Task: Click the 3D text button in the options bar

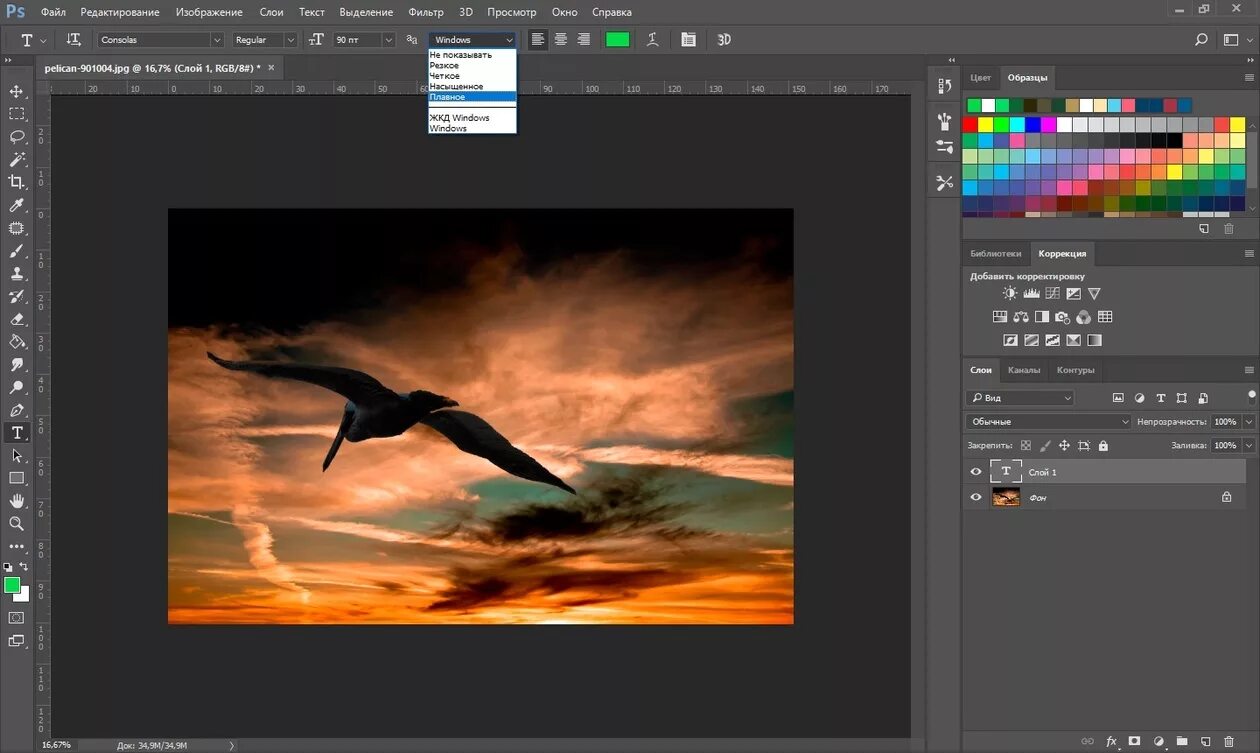Action: (x=724, y=40)
